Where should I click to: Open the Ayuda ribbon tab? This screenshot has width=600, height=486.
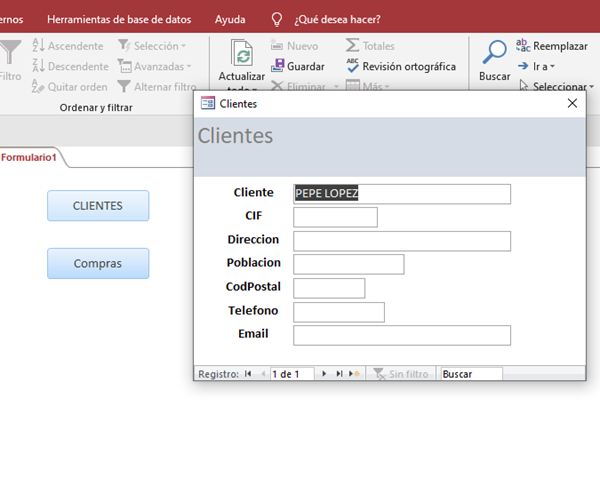tap(230, 19)
